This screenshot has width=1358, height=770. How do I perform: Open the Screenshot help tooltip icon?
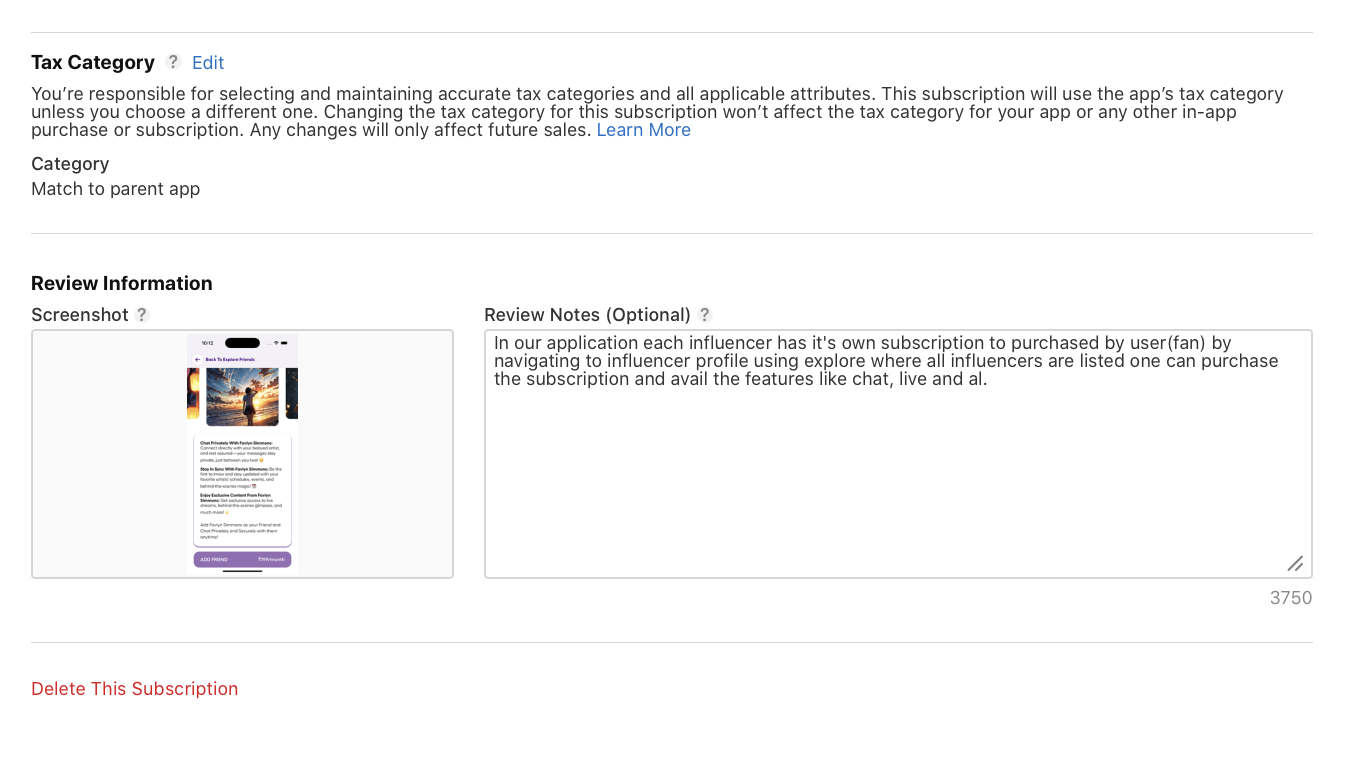[142, 315]
